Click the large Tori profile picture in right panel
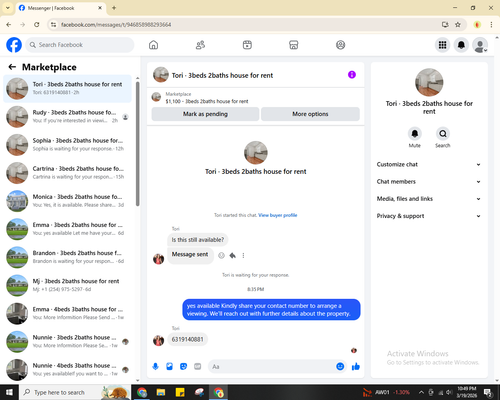Screen dimensions: 500x400 [429, 82]
